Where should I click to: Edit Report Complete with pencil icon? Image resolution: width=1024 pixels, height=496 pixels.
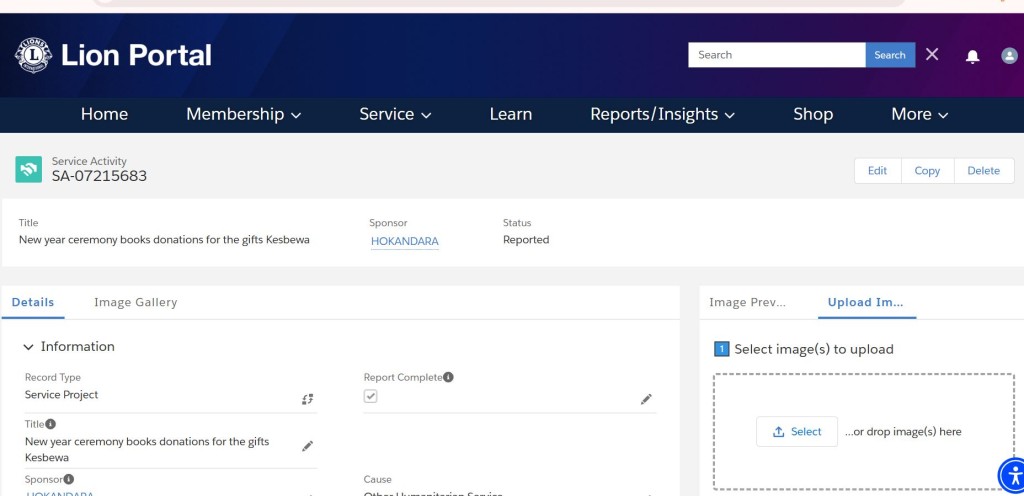click(646, 399)
